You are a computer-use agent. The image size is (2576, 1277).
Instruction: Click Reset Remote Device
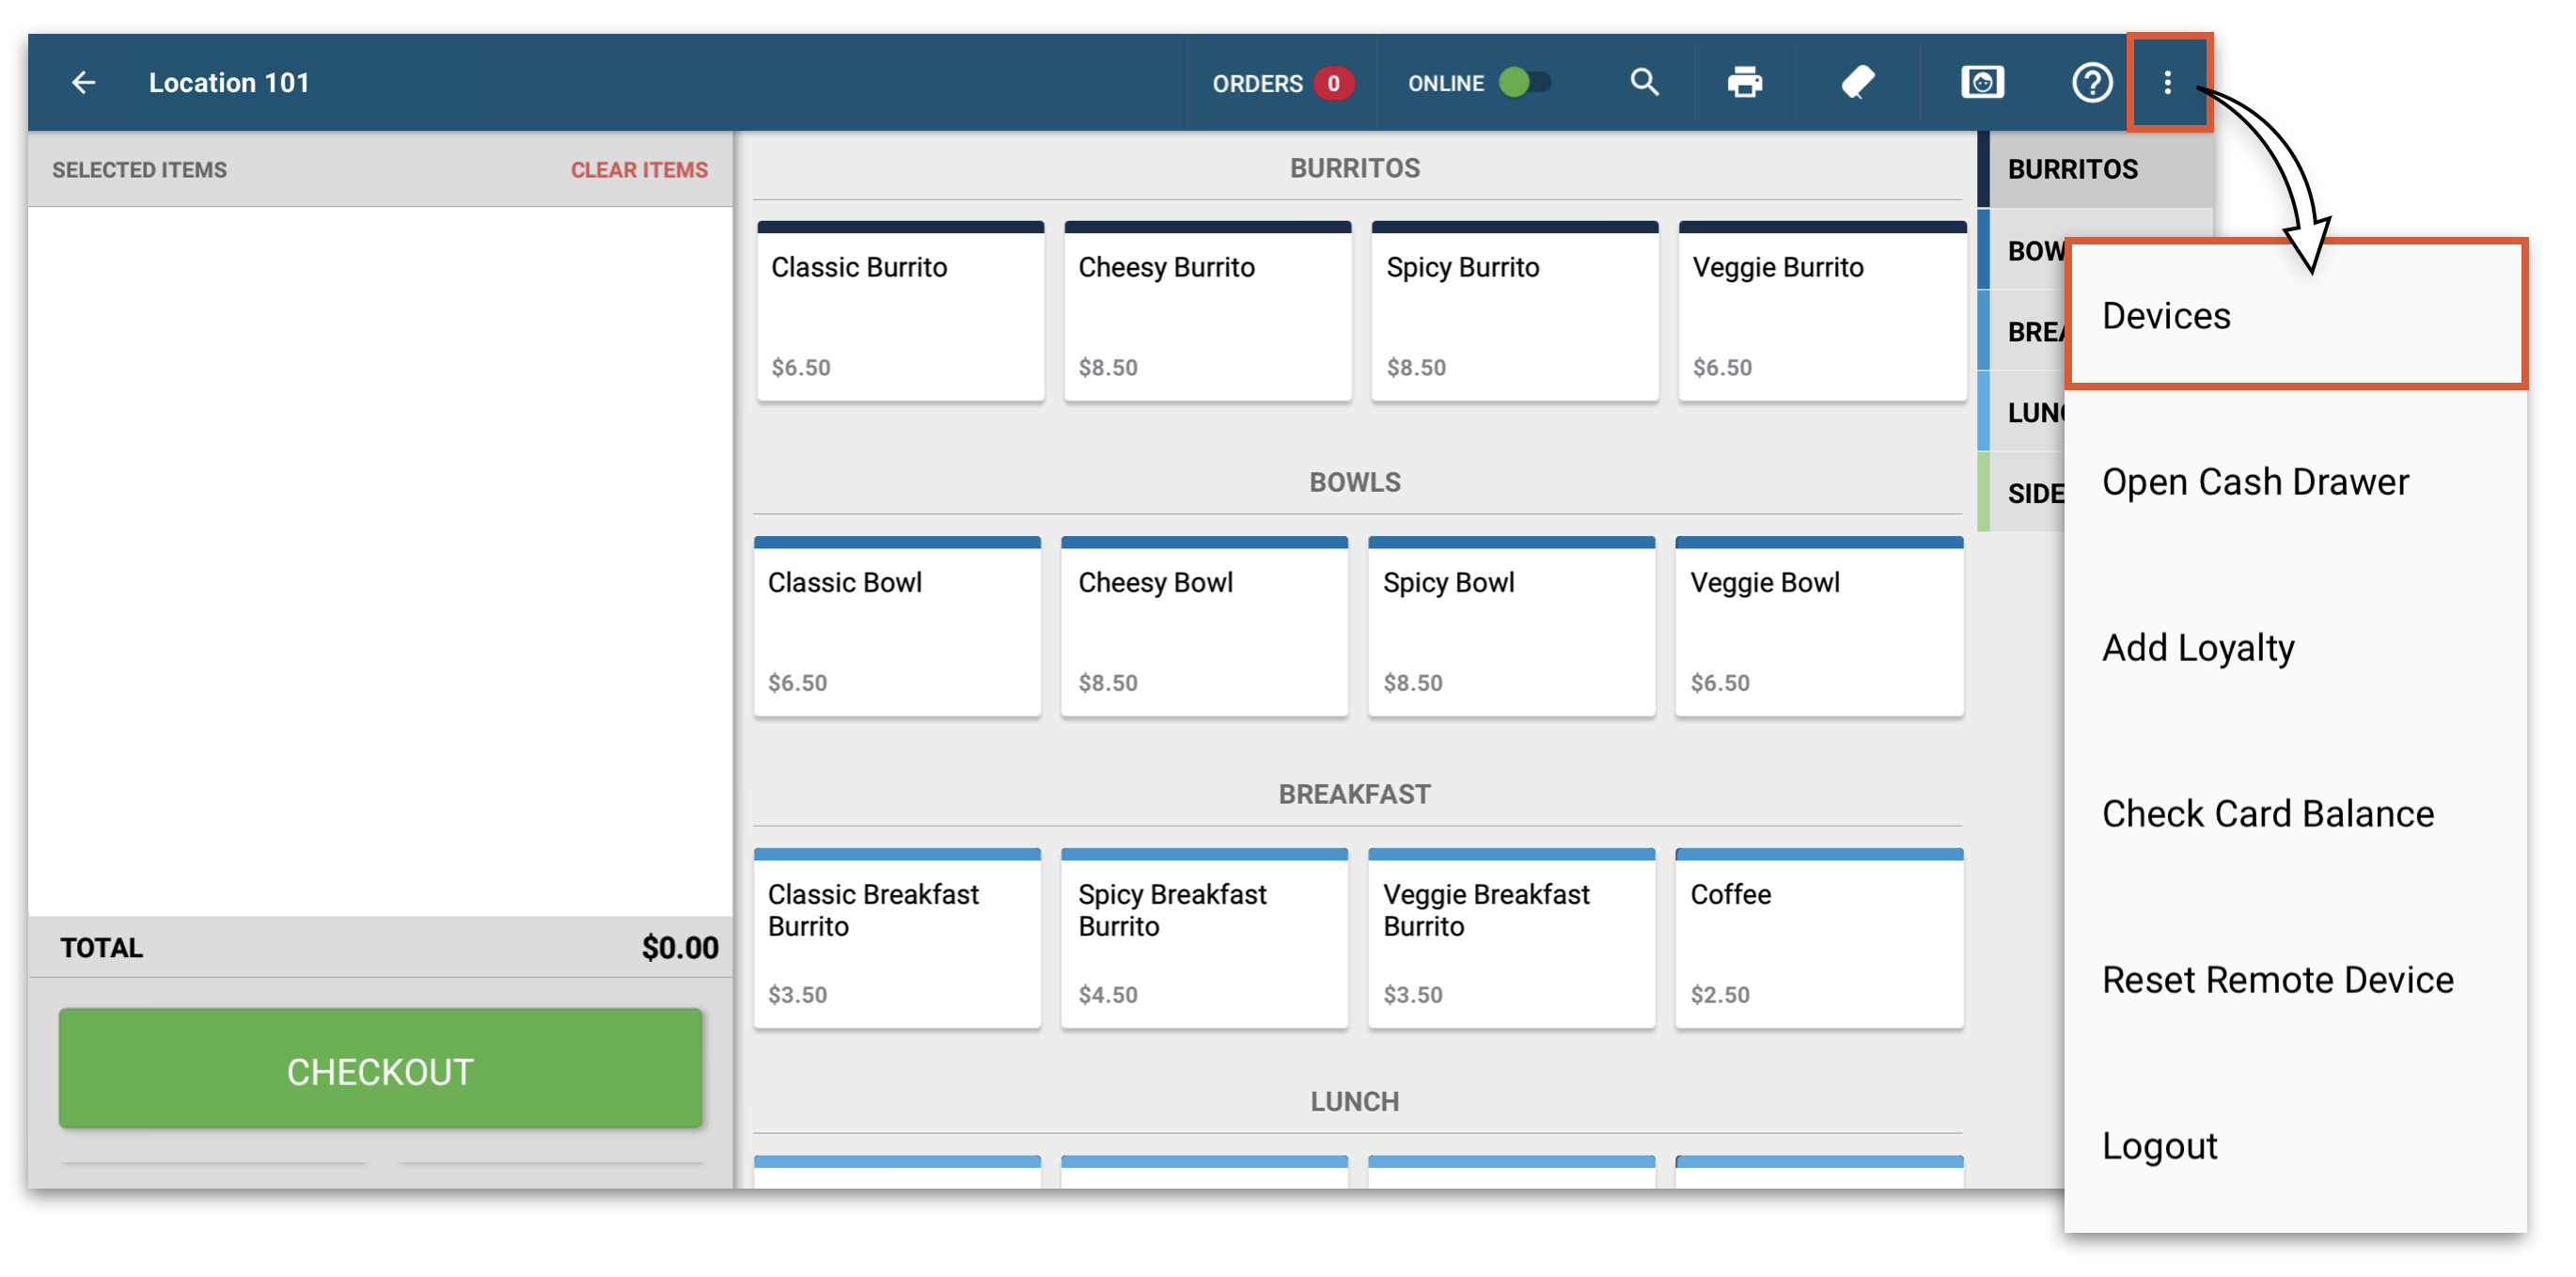[x=2277, y=979]
